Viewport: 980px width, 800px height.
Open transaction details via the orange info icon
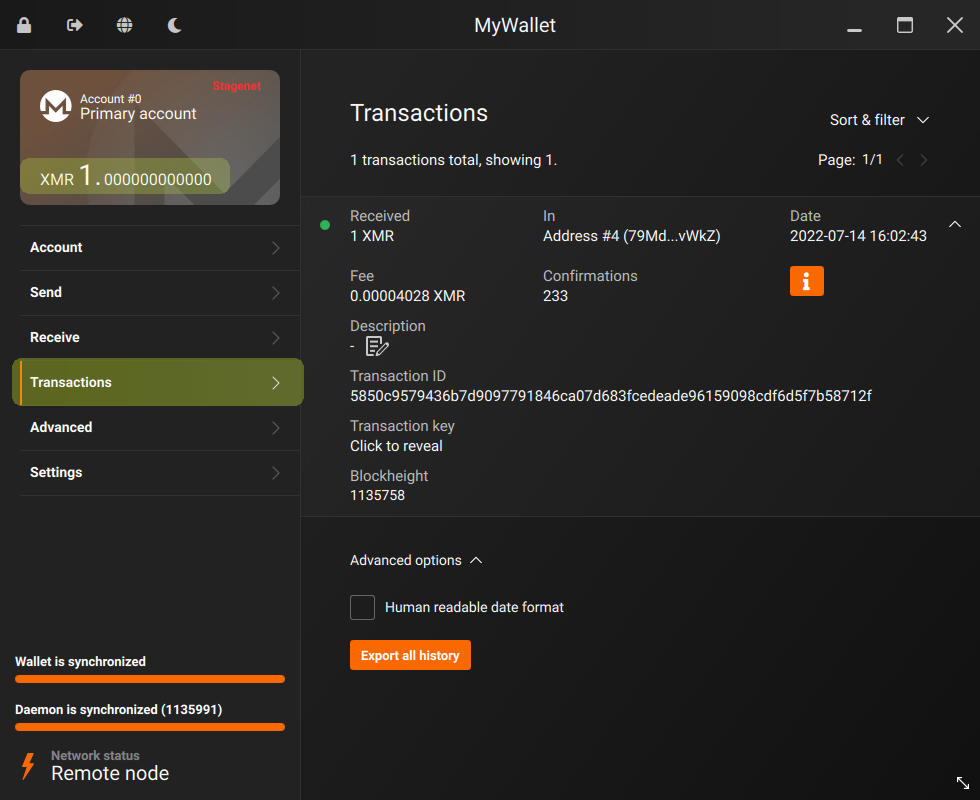click(x=806, y=281)
